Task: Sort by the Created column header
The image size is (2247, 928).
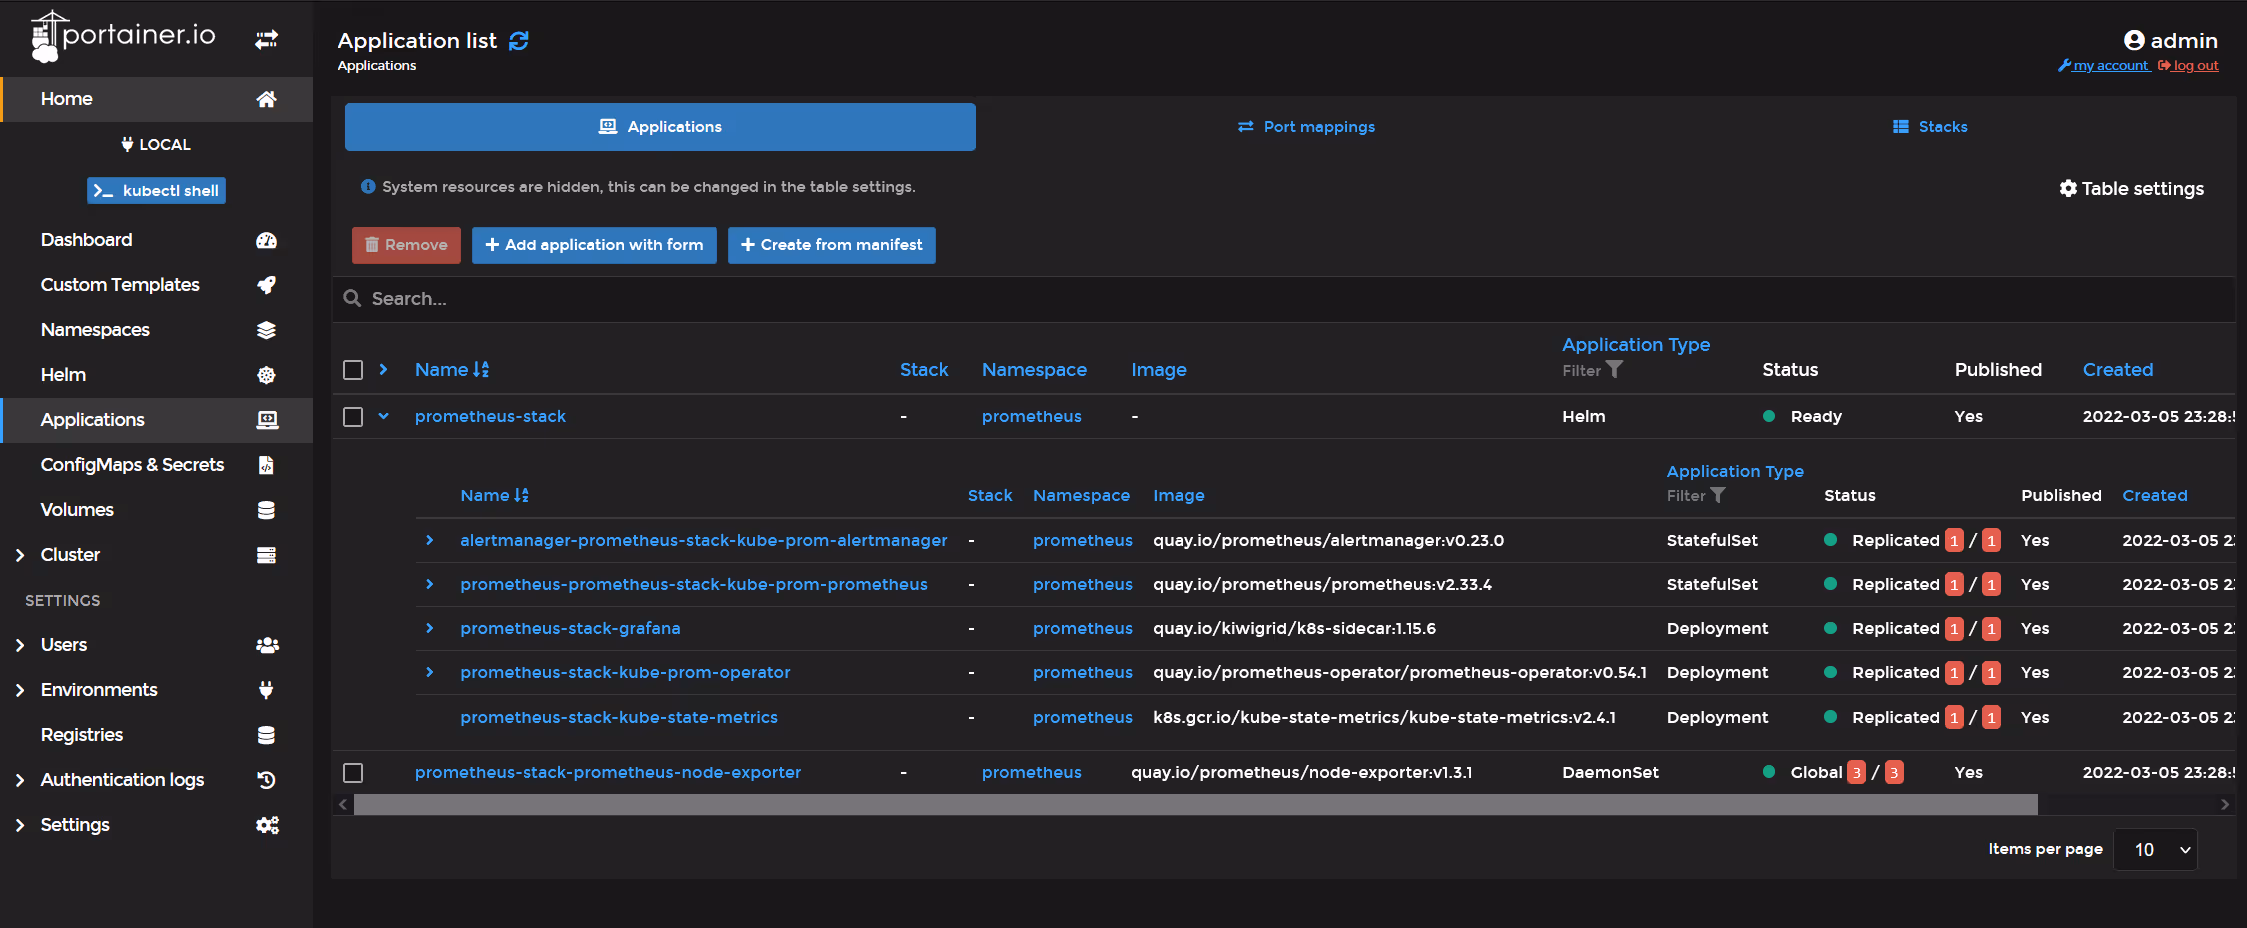Action: pos(2118,369)
